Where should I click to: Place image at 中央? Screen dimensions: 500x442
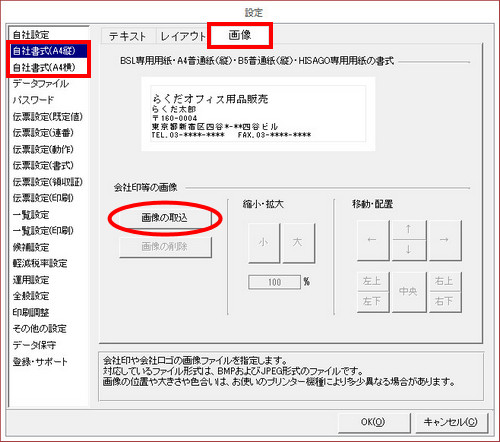[x=409, y=292]
